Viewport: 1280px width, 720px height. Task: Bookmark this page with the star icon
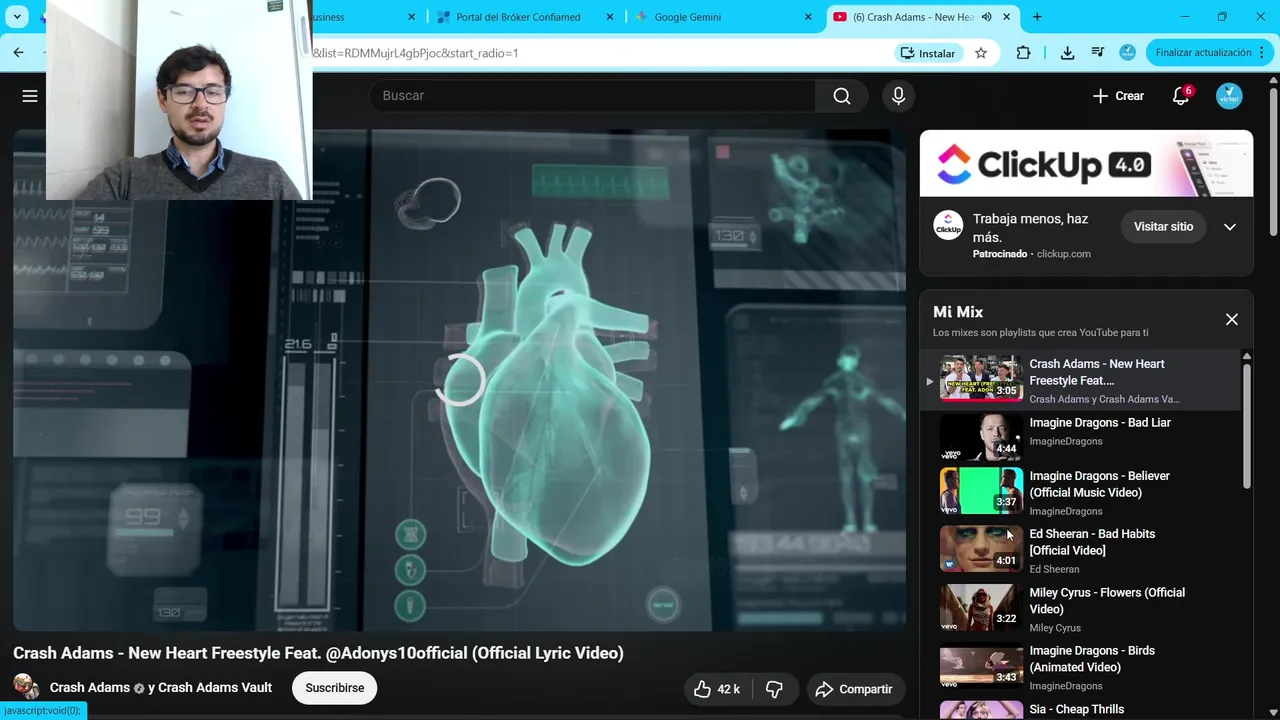[x=981, y=53]
